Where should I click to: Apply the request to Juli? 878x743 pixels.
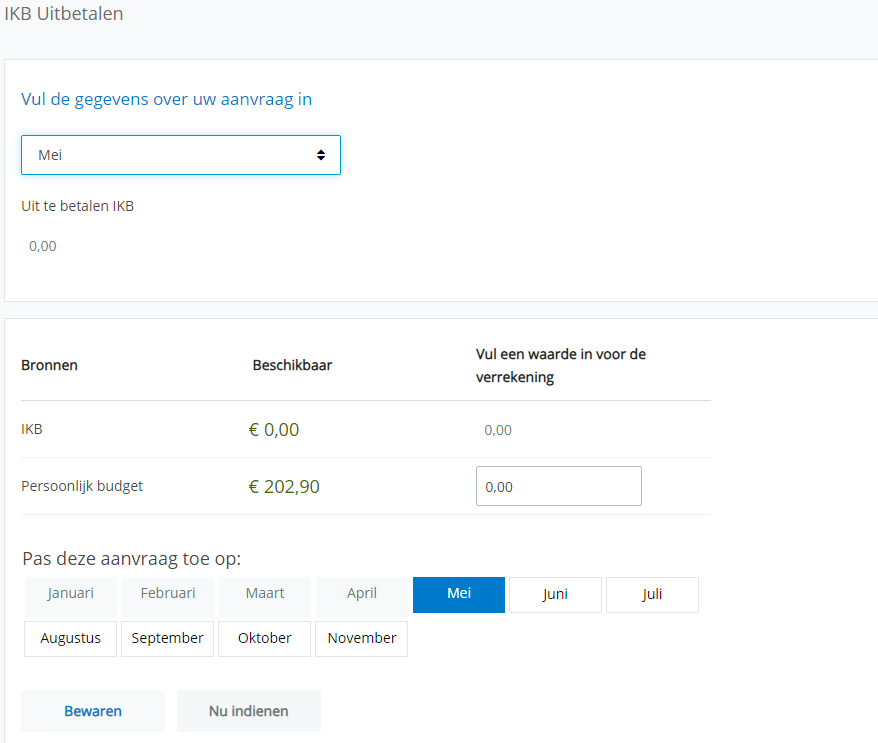click(652, 595)
